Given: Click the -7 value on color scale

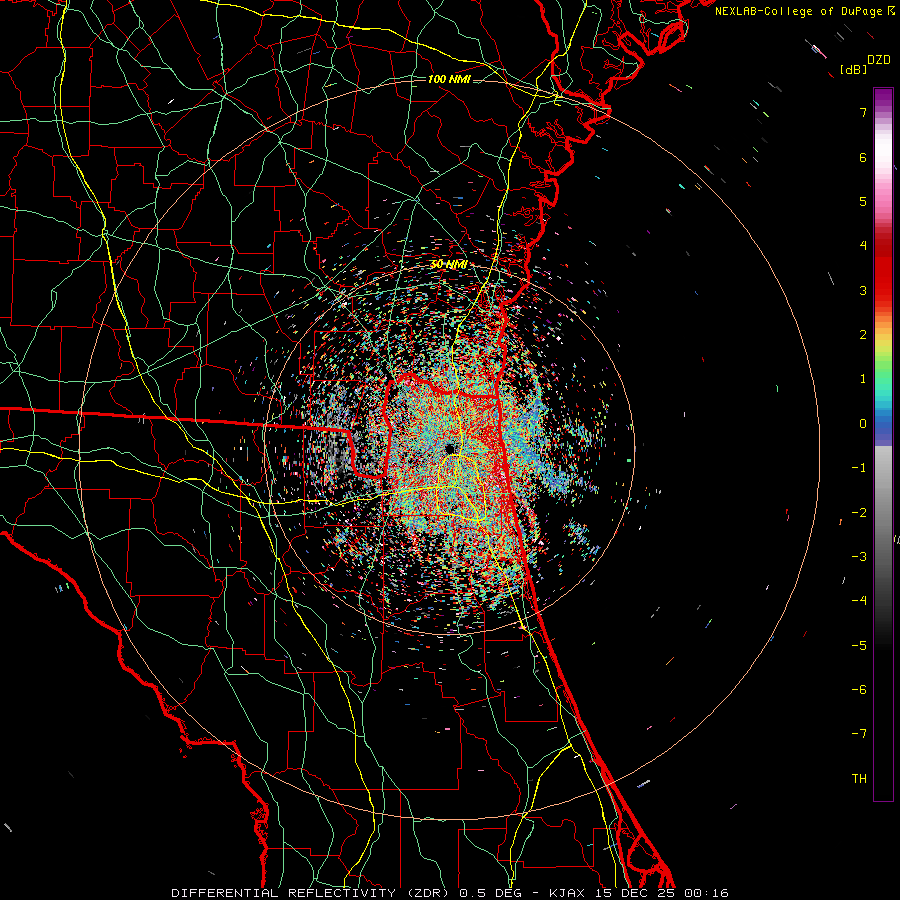Looking at the screenshot, I should [x=859, y=734].
